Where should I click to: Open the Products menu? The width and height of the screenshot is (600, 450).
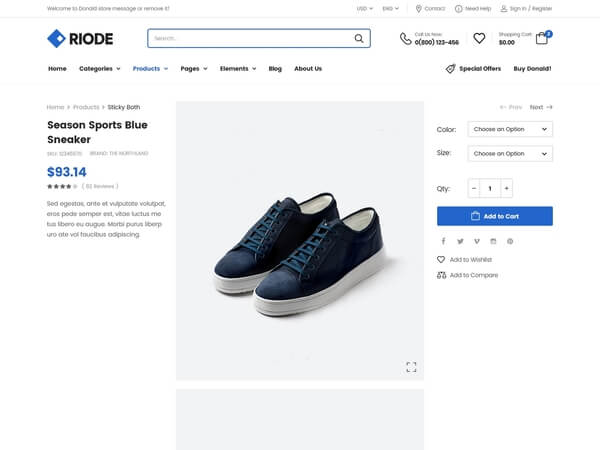pos(150,68)
